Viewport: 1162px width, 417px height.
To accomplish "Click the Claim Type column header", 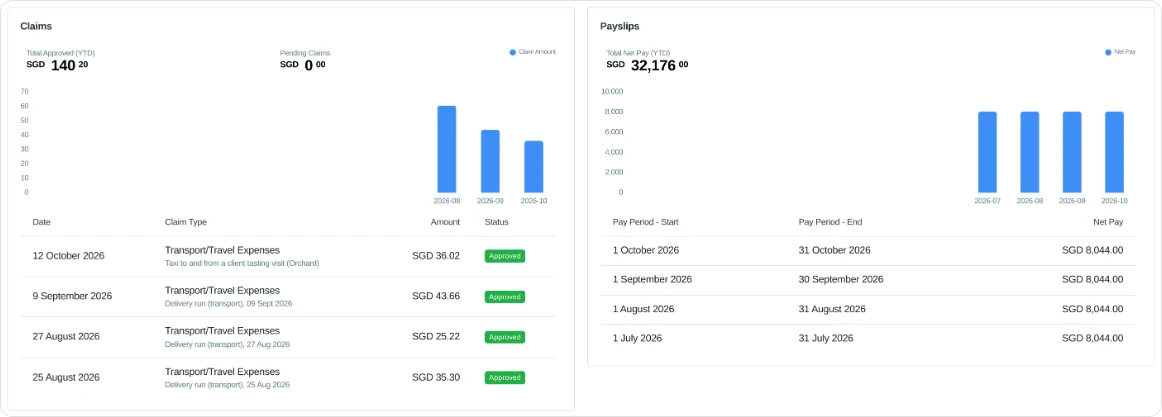I will pyautogui.click(x=185, y=222).
